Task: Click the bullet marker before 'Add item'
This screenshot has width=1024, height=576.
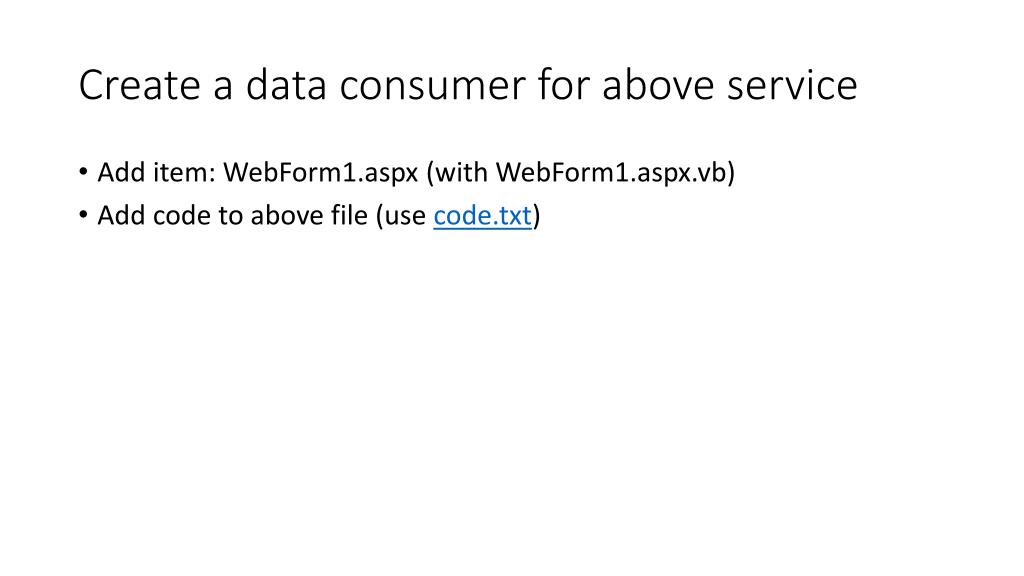Action: (83, 173)
